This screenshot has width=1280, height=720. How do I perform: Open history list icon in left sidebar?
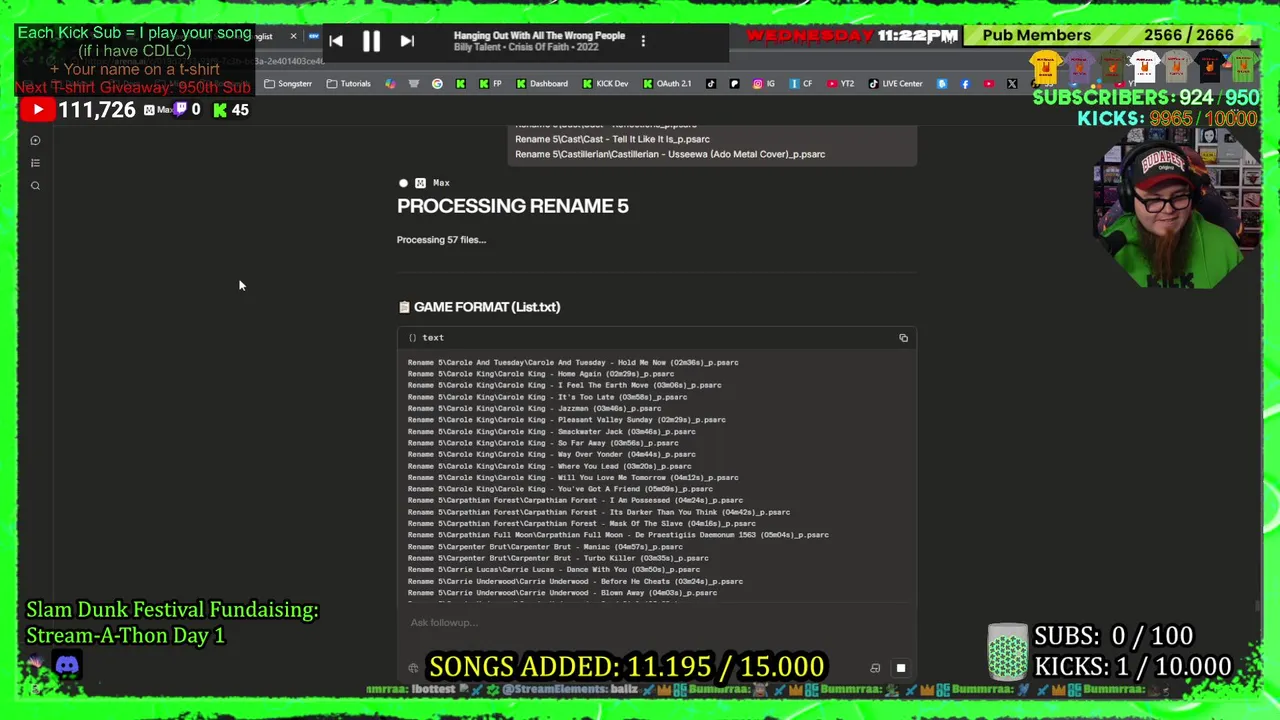pos(35,163)
